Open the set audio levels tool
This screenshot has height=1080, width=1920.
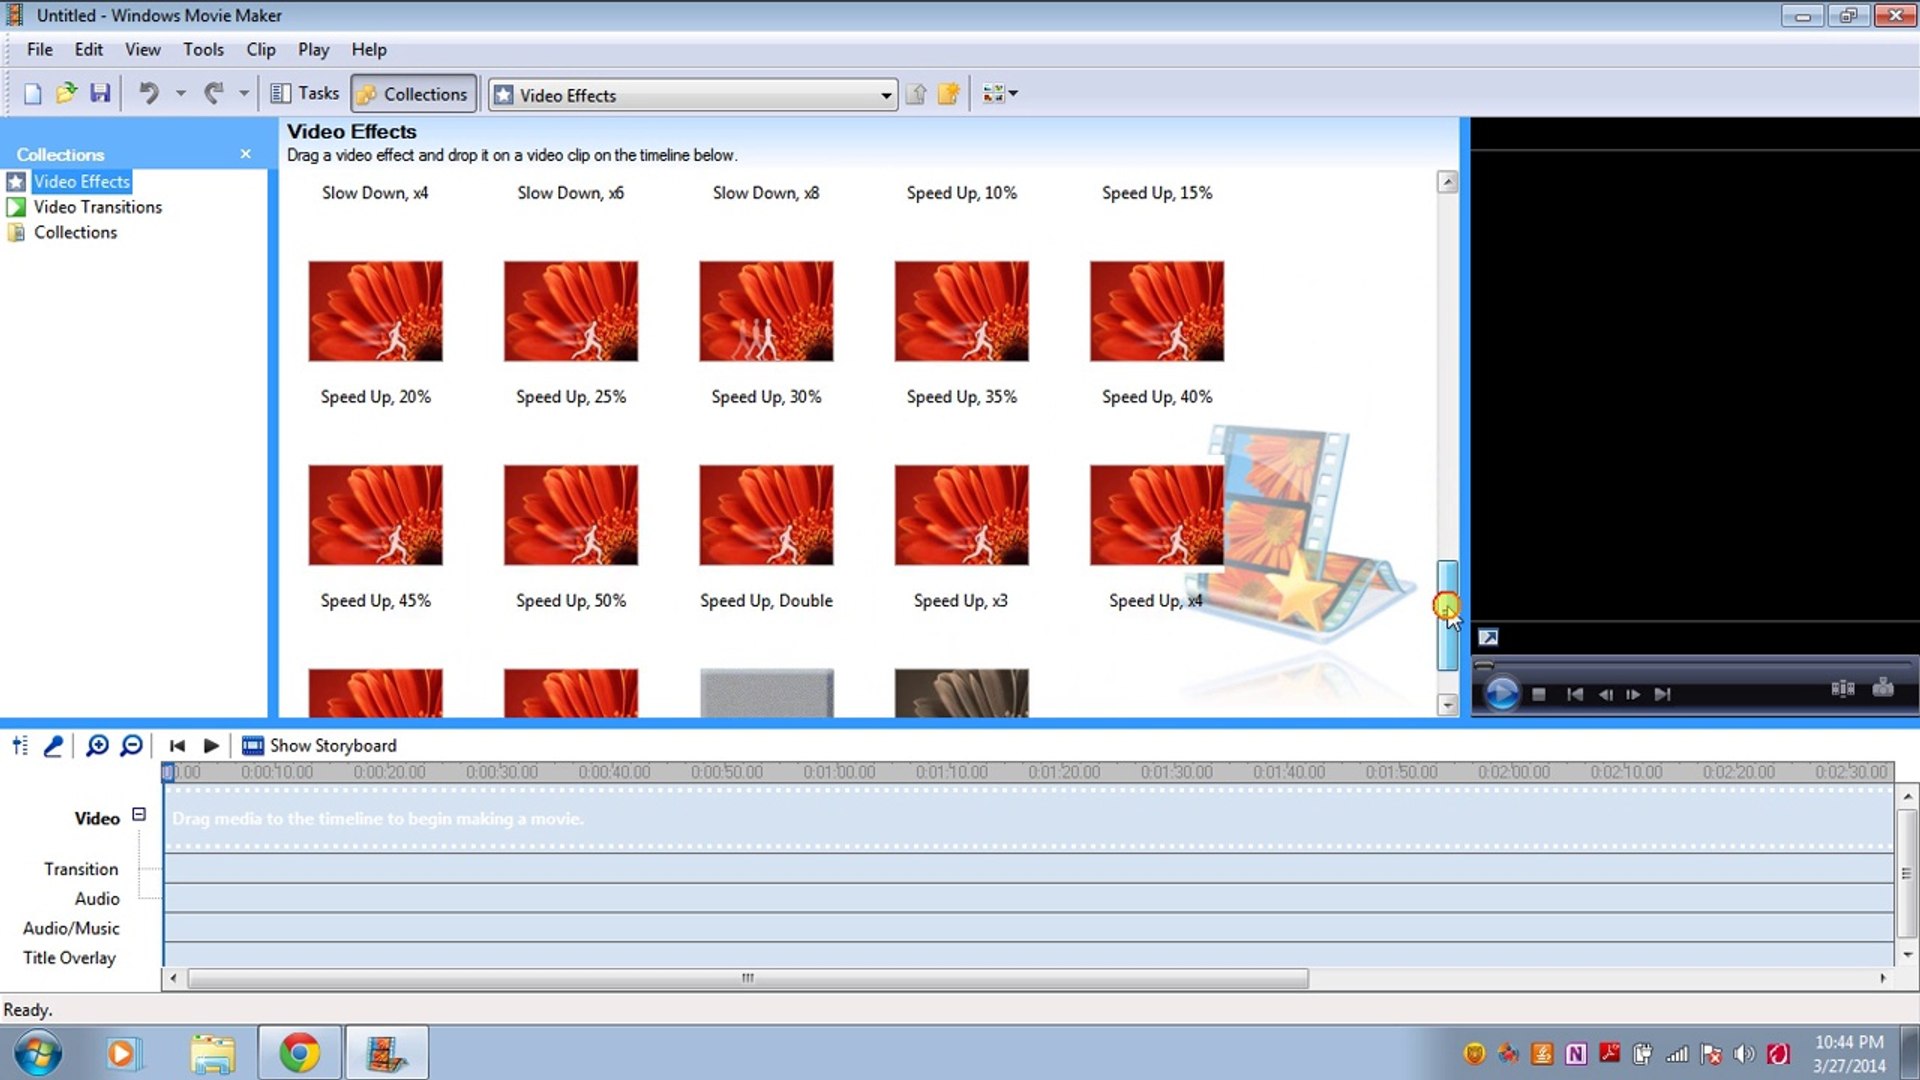pyautogui.click(x=19, y=745)
